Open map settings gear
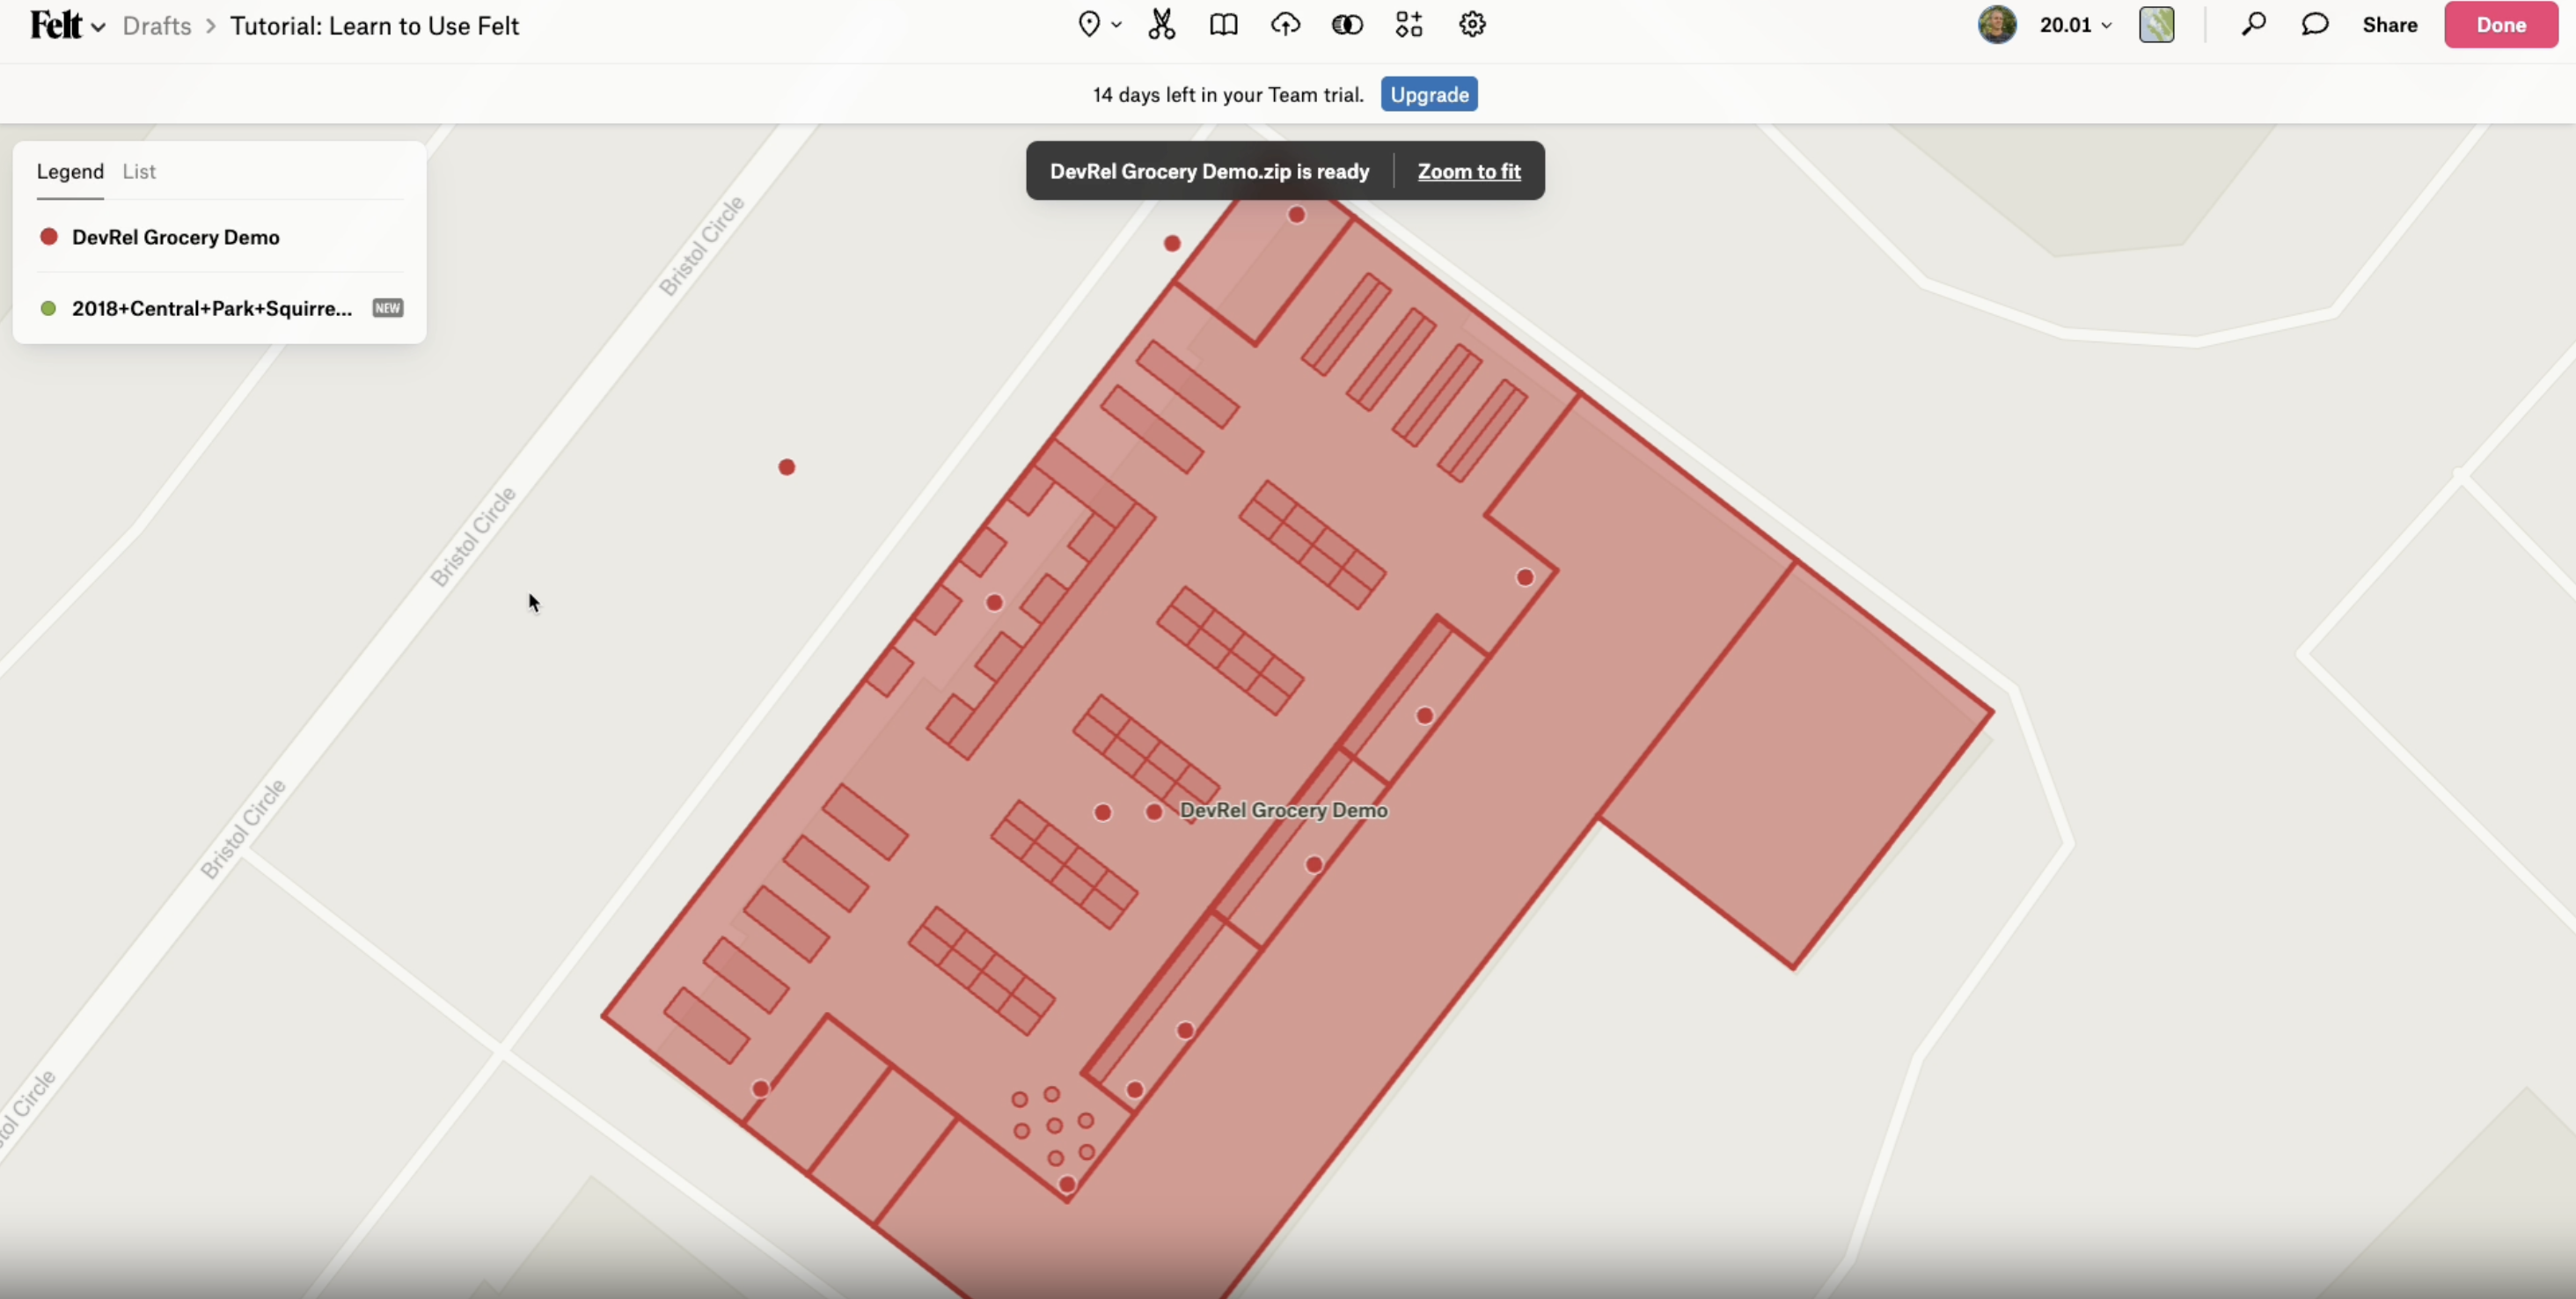2576x1299 pixels. tap(1472, 24)
